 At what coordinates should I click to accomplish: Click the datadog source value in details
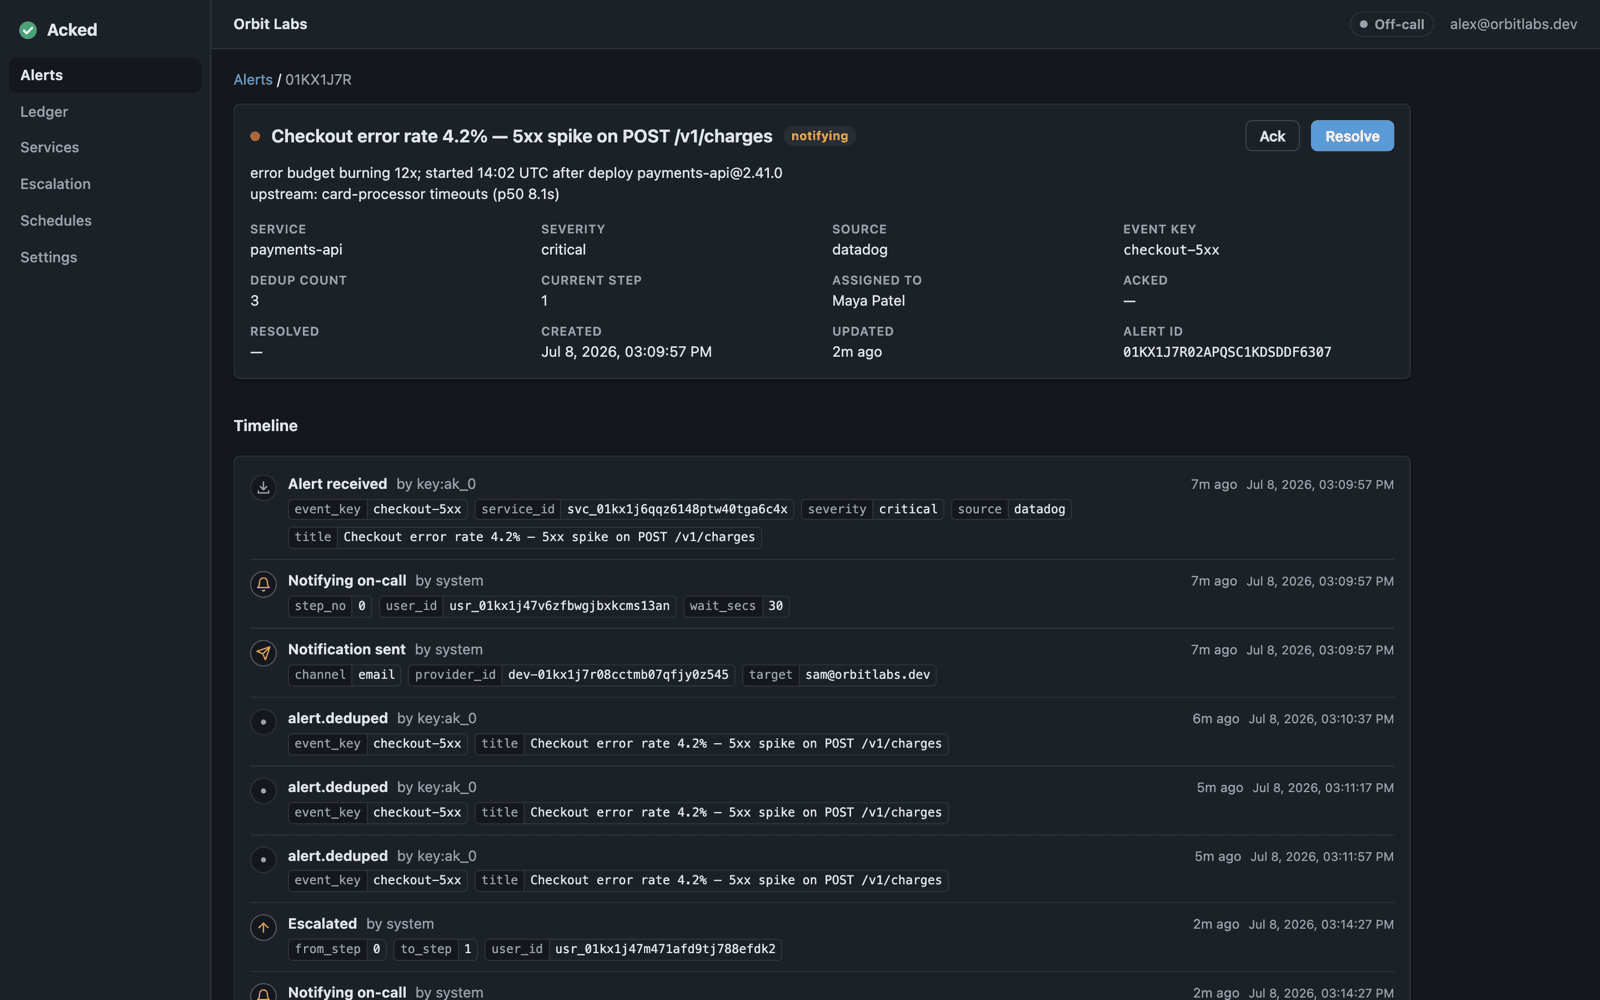860,250
